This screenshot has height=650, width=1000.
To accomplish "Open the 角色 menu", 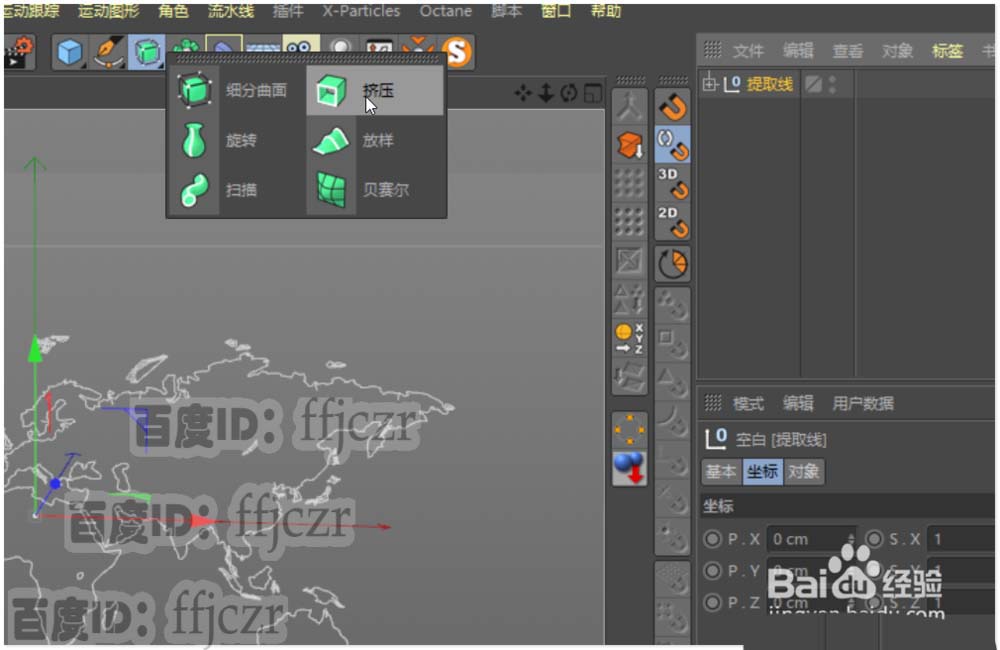I will [x=173, y=11].
